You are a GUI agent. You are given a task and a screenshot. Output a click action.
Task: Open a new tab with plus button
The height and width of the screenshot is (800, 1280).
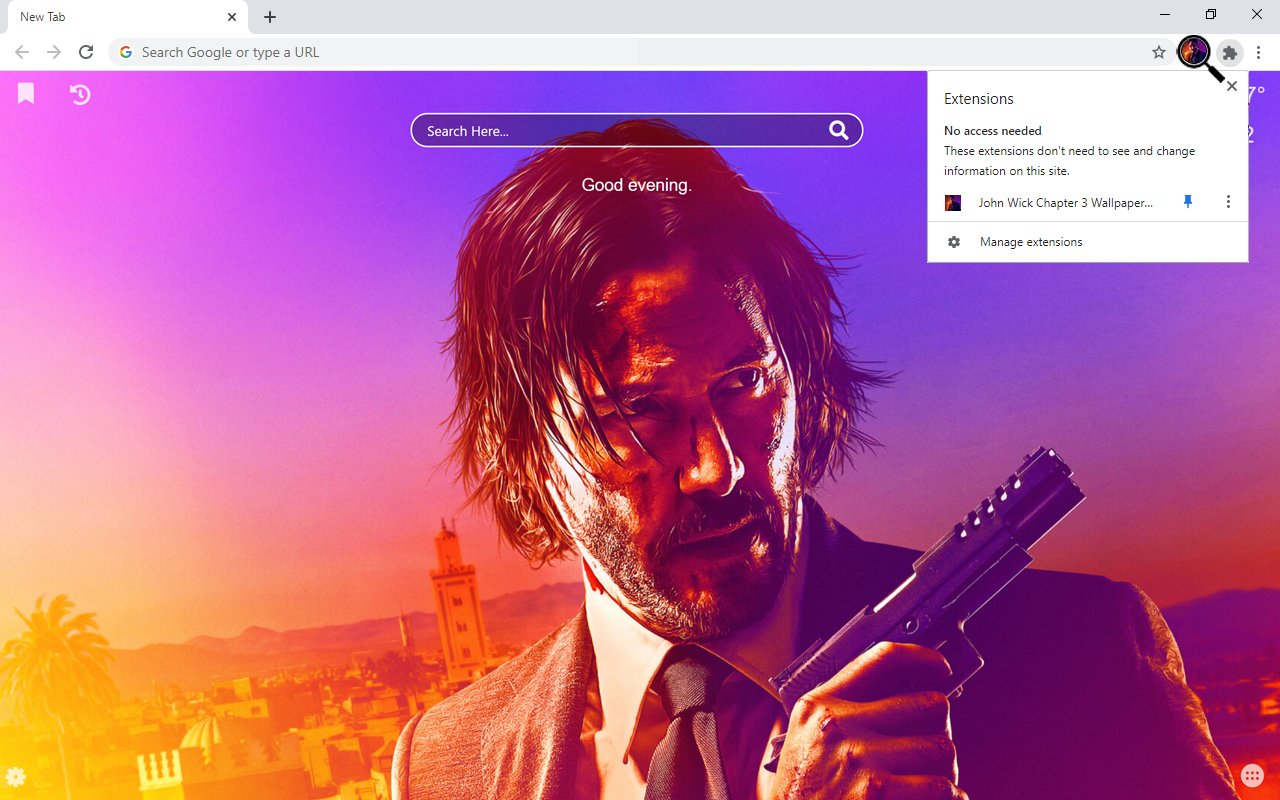pyautogui.click(x=270, y=17)
